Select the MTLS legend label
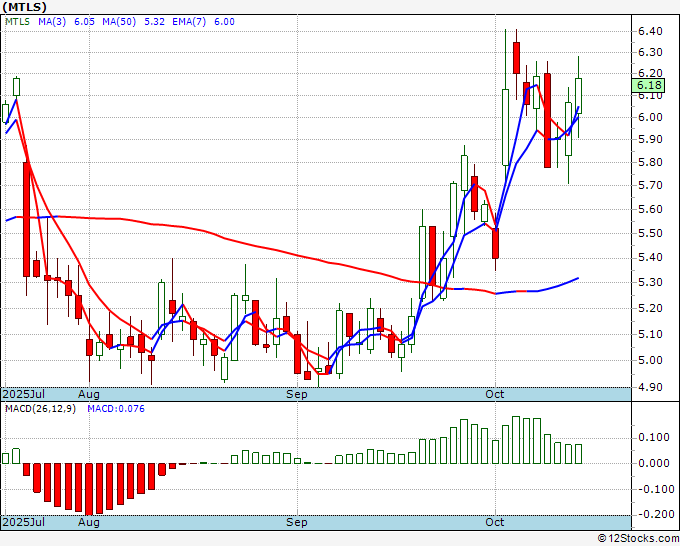The height and width of the screenshot is (546, 680). [x=17, y=22]
